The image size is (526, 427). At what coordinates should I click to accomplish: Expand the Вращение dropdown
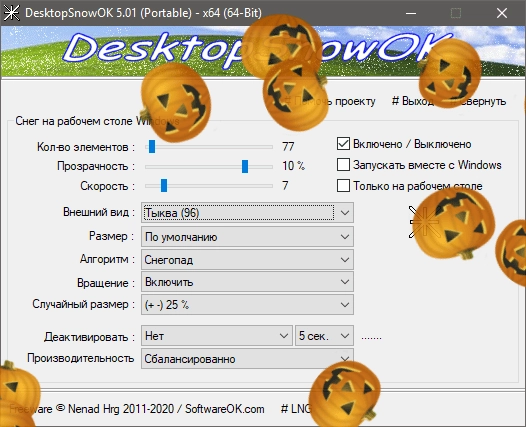point(247,282)
